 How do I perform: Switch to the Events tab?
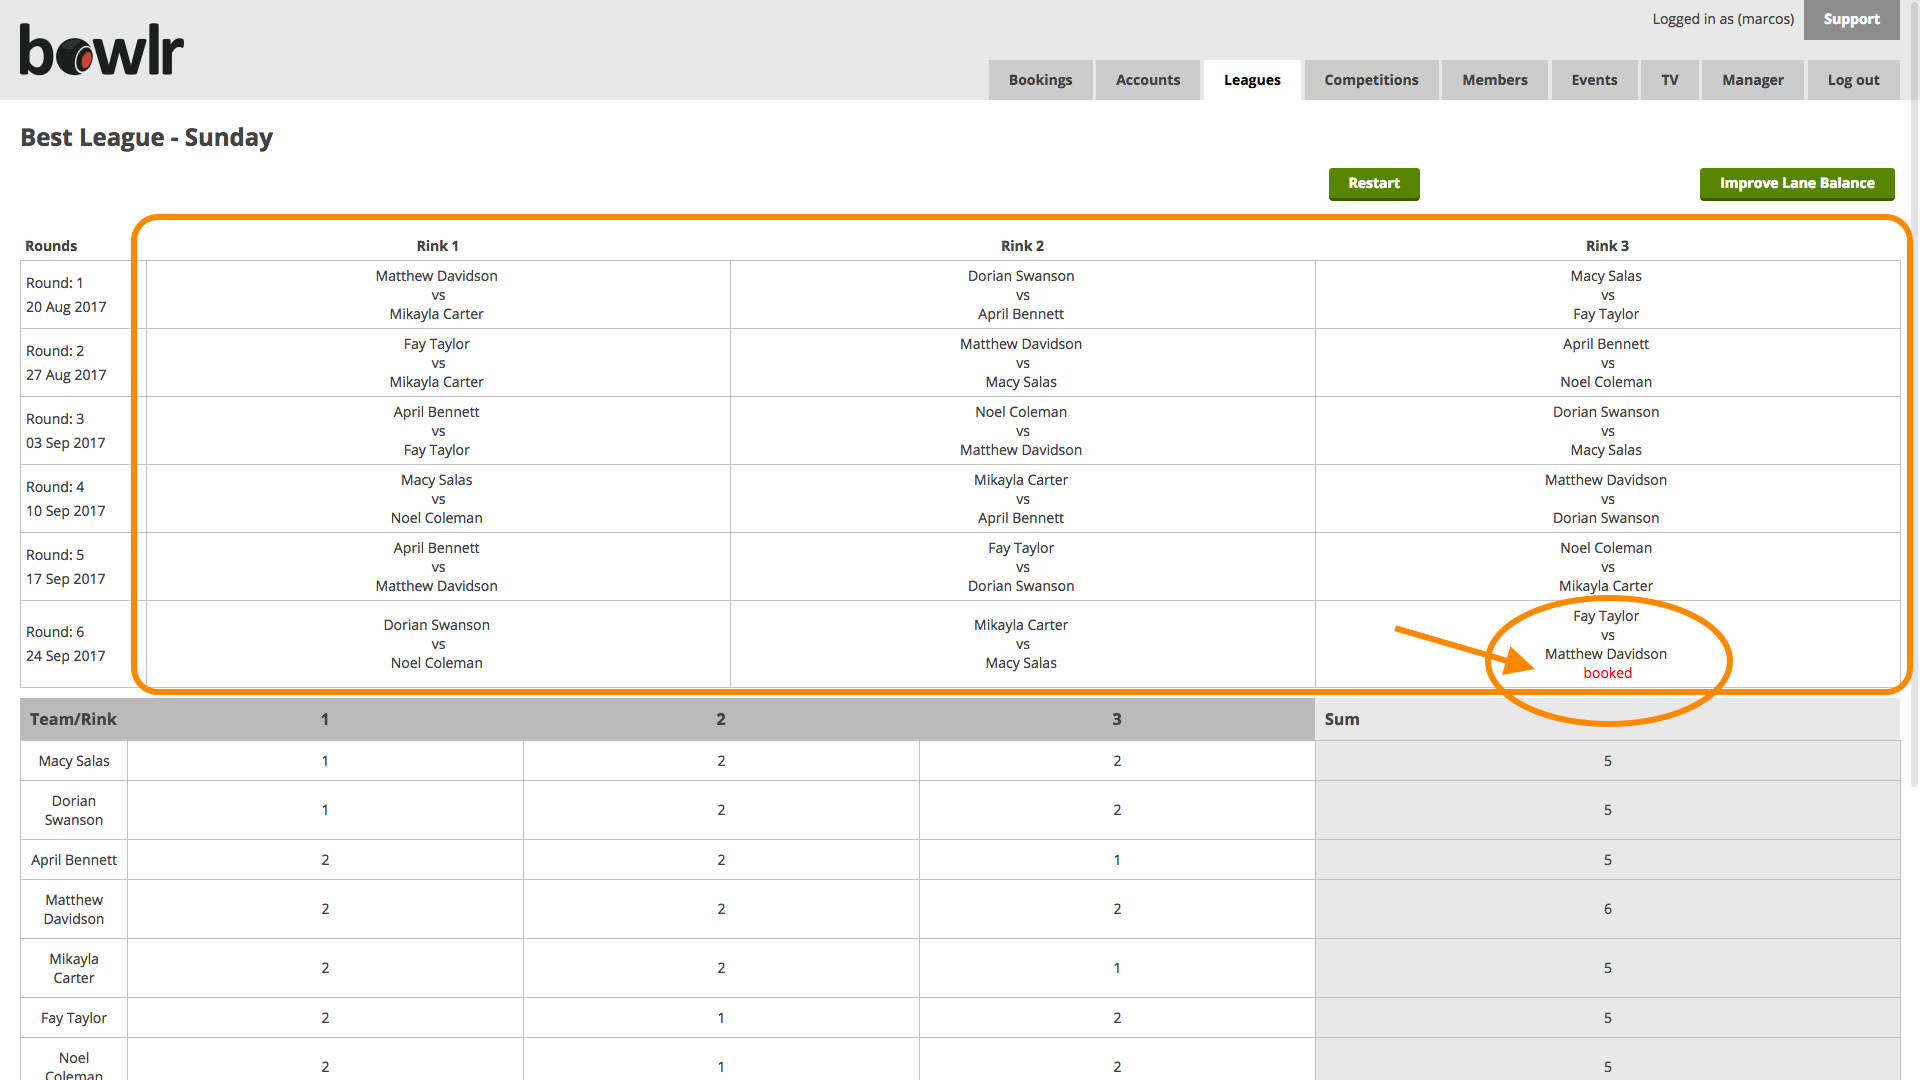(1594, 80)
